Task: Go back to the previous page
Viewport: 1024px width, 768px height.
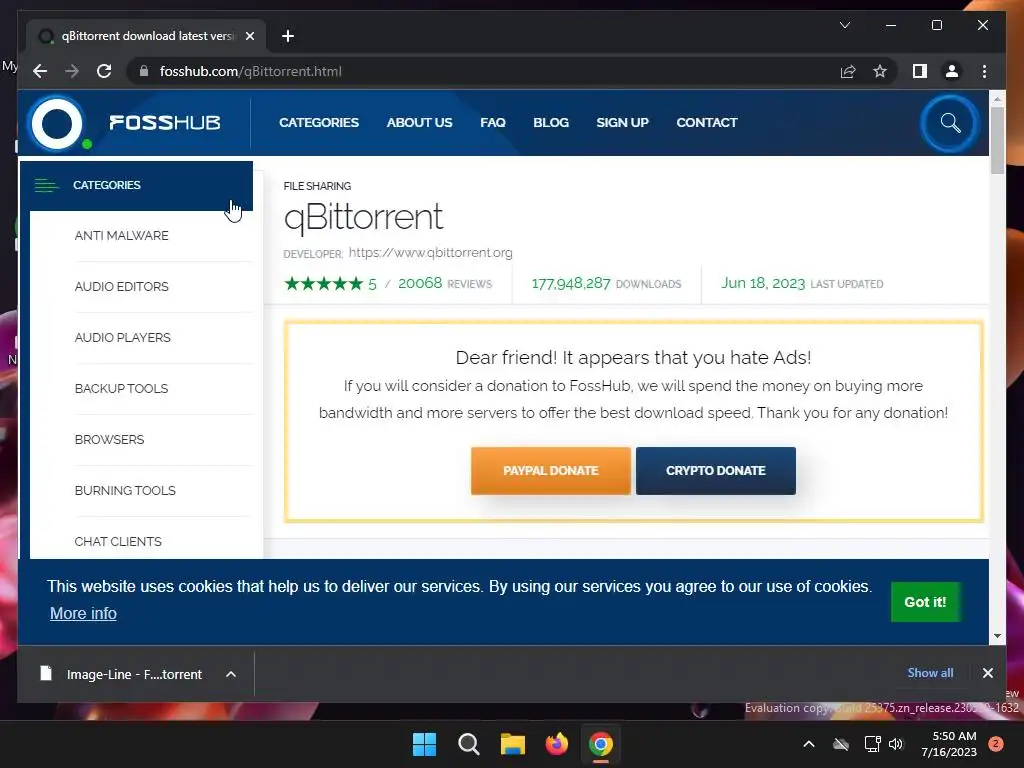Action: click(40, 71)
